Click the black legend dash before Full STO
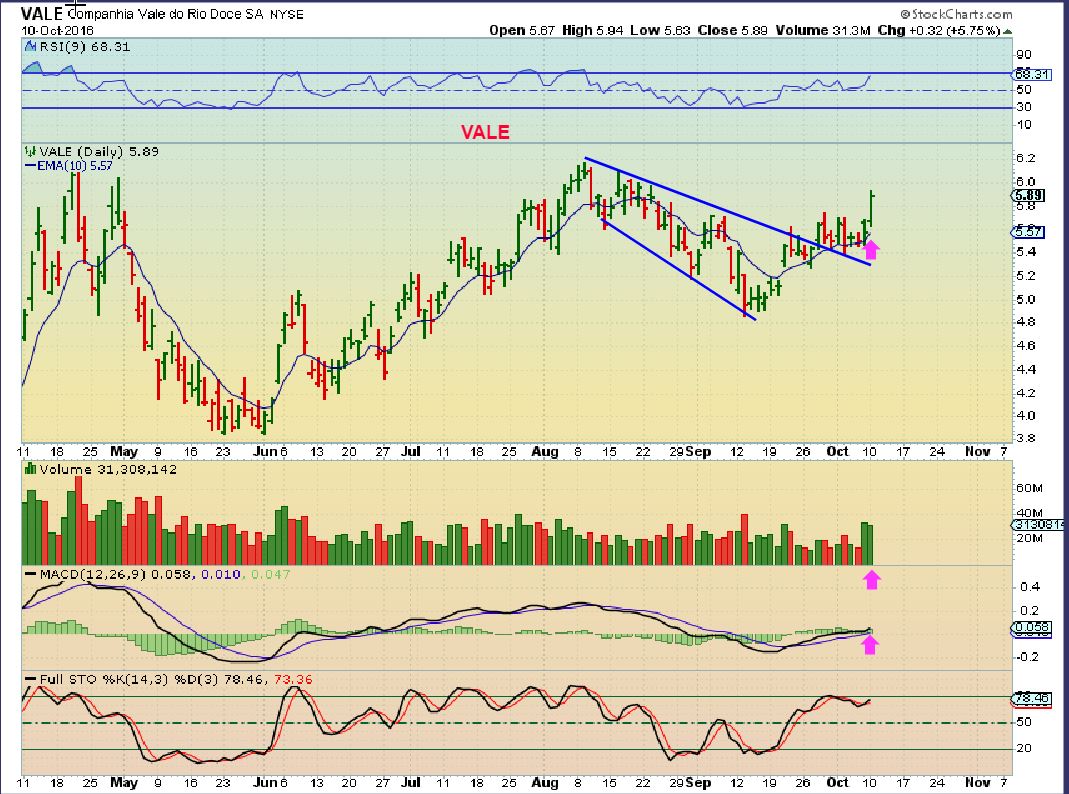 (x=31, y=679)
